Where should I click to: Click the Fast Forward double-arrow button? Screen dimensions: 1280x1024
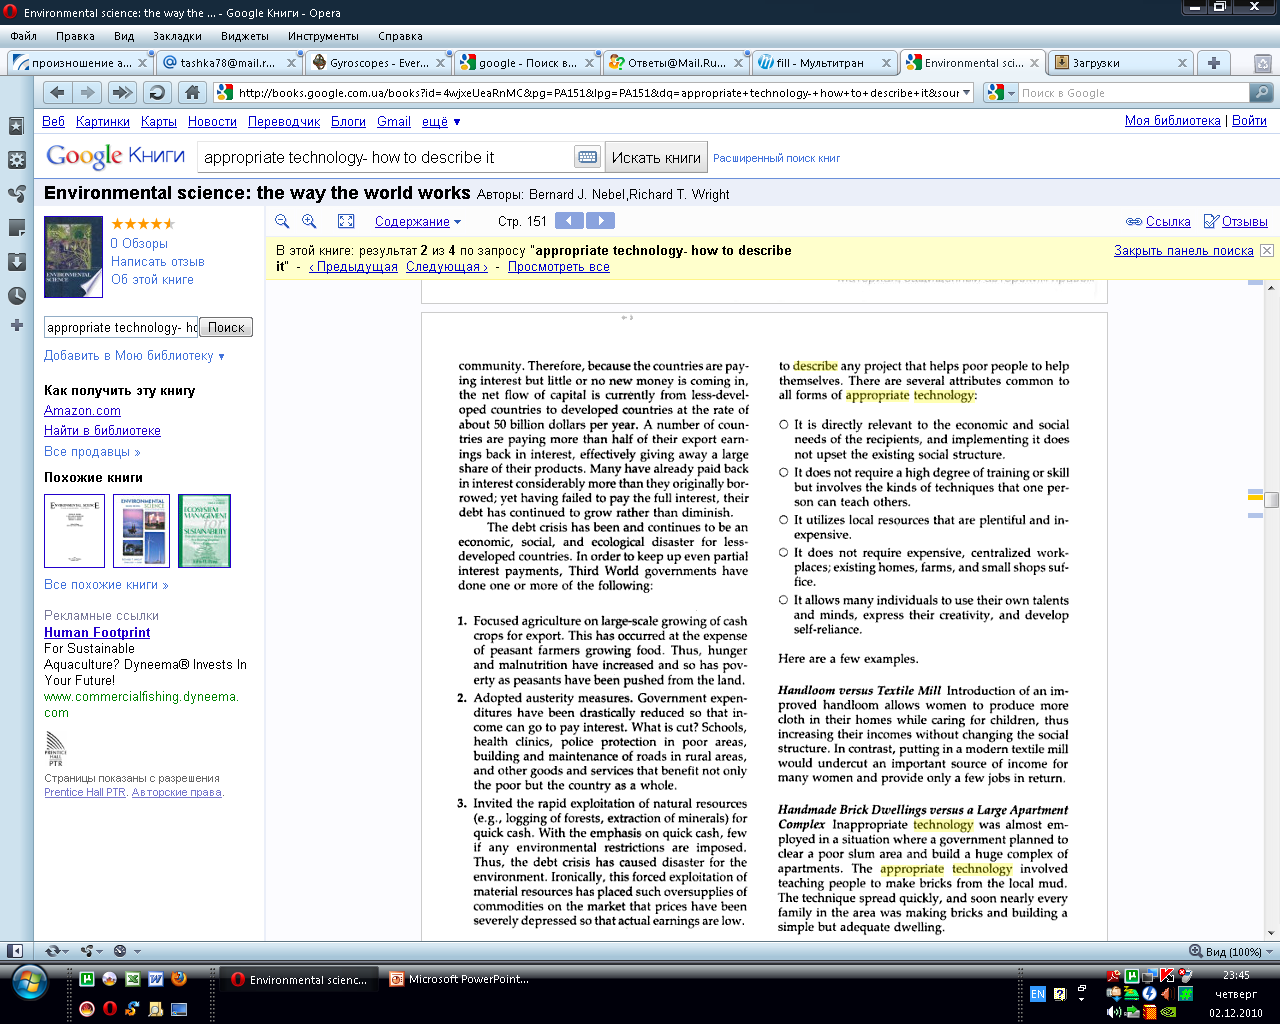[x=122, y=92]
